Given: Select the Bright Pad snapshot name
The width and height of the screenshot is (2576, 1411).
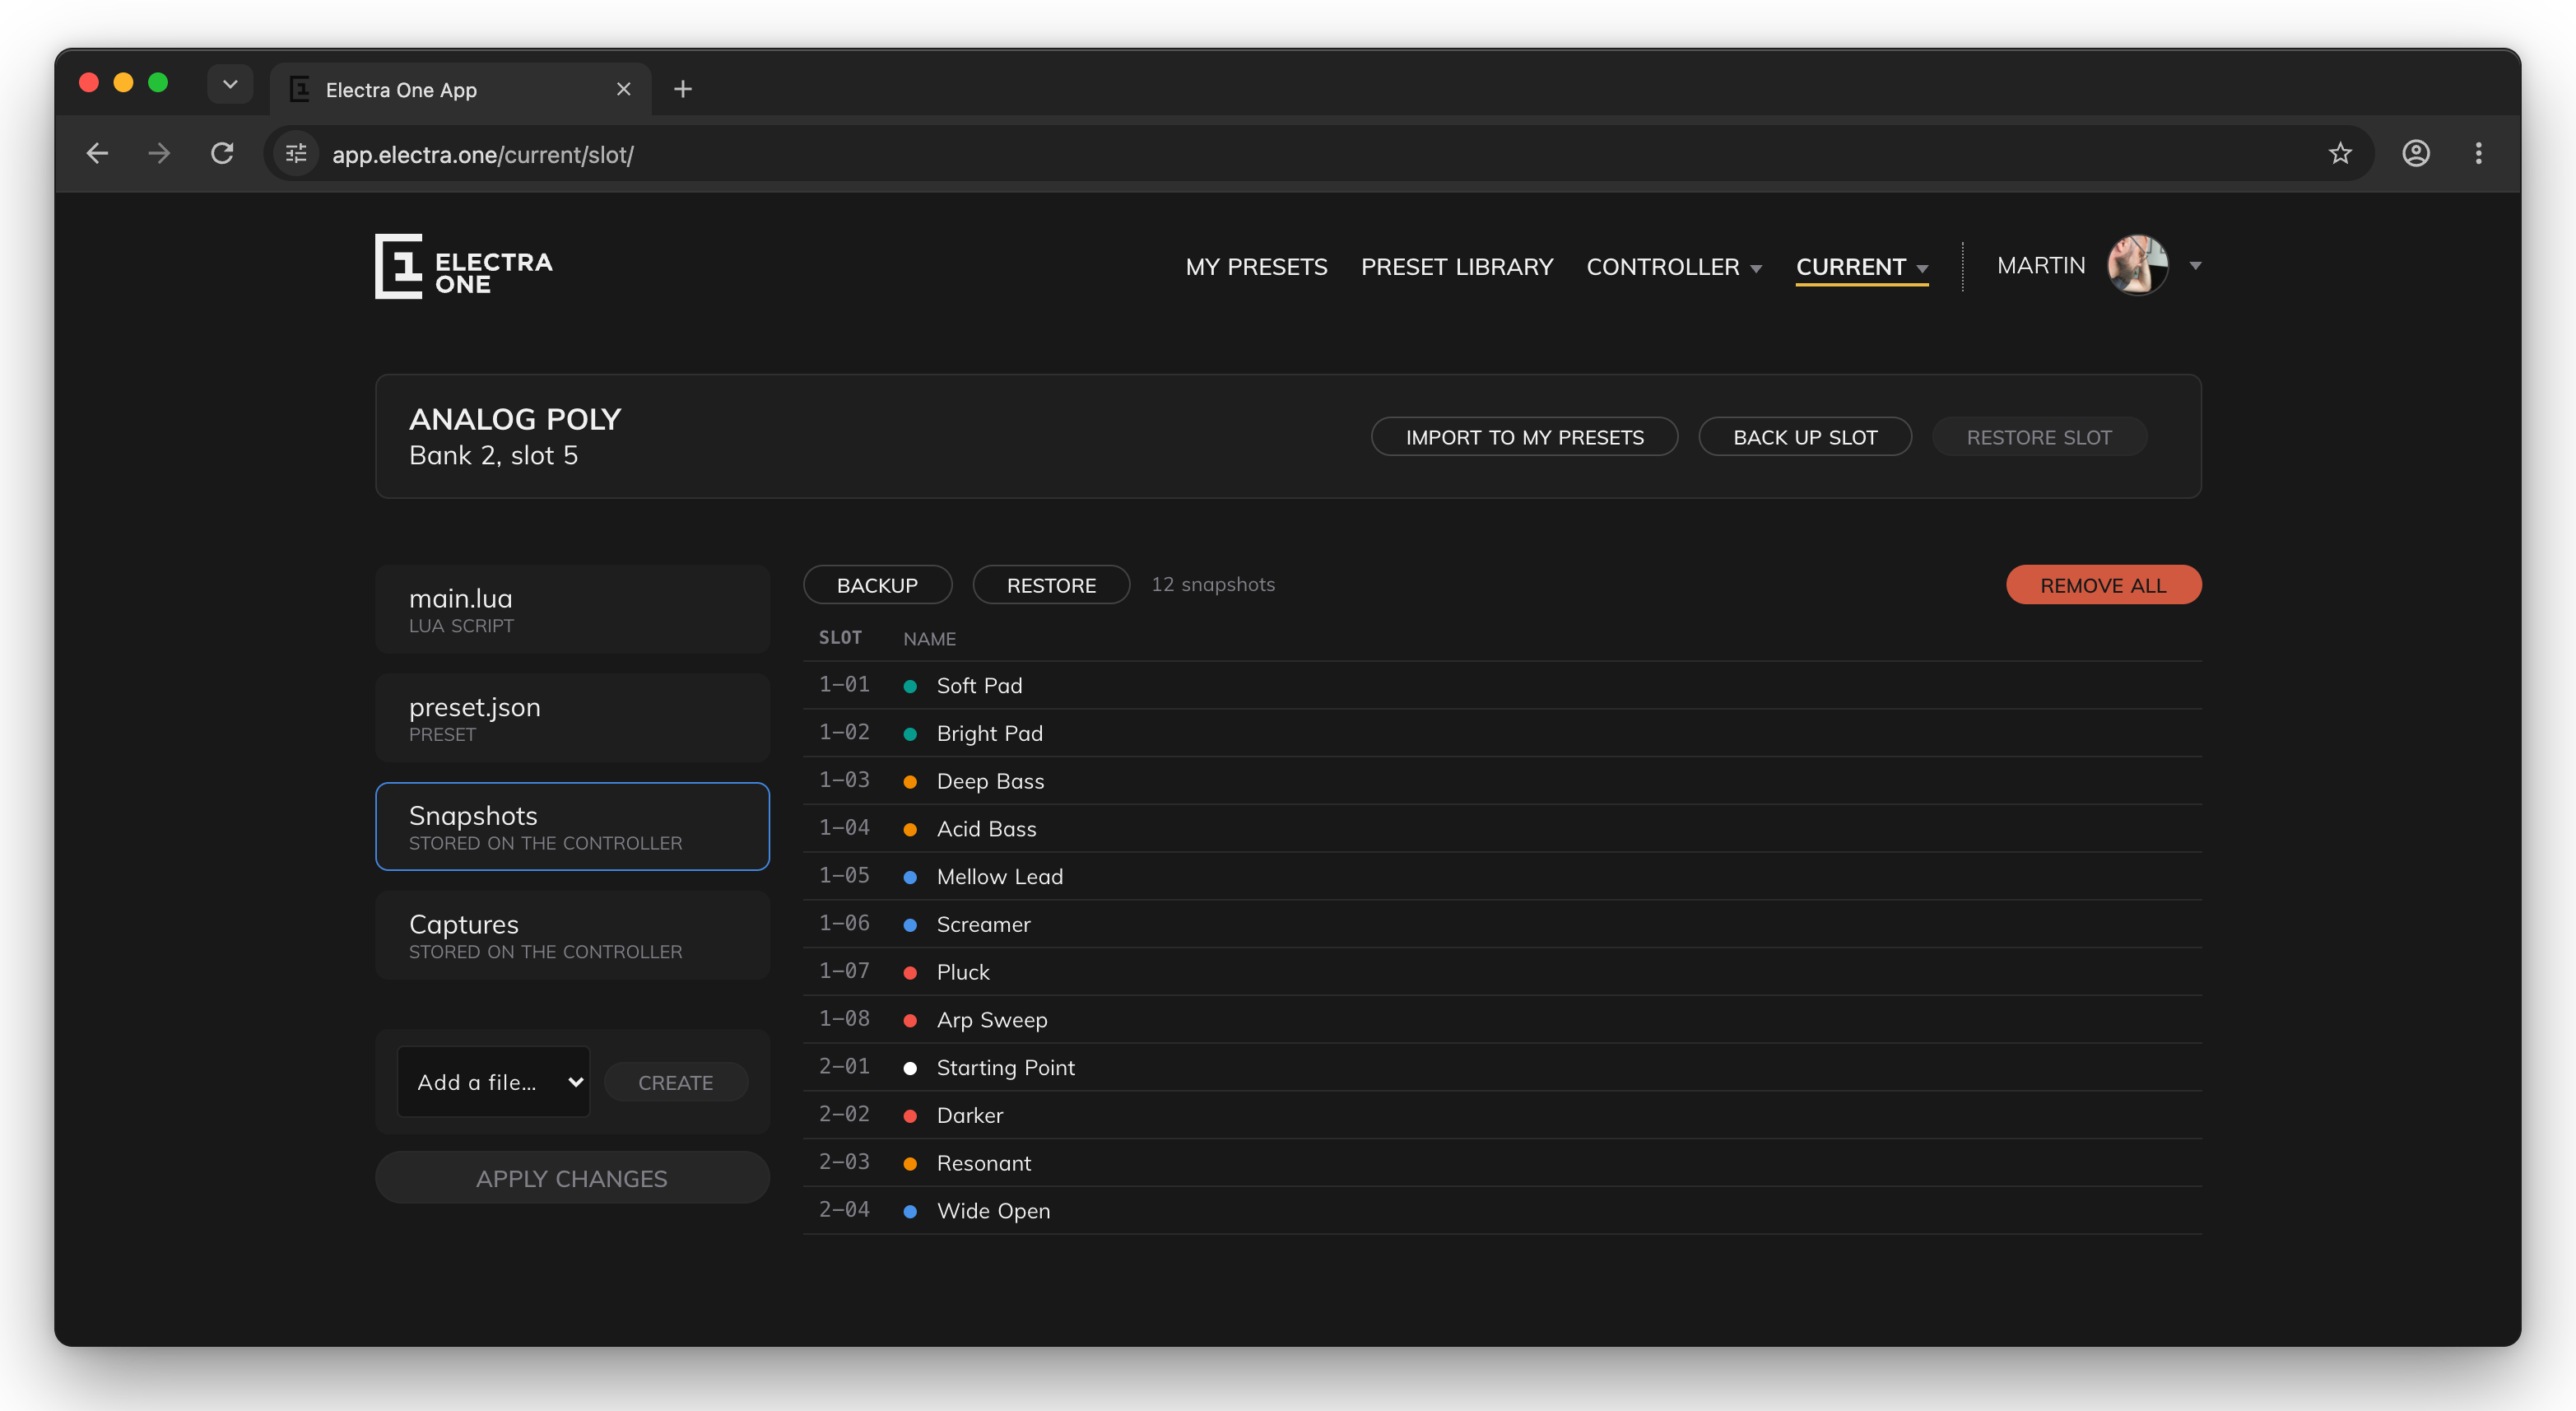Looking at the screenshot, I should [x=990, y=733].
